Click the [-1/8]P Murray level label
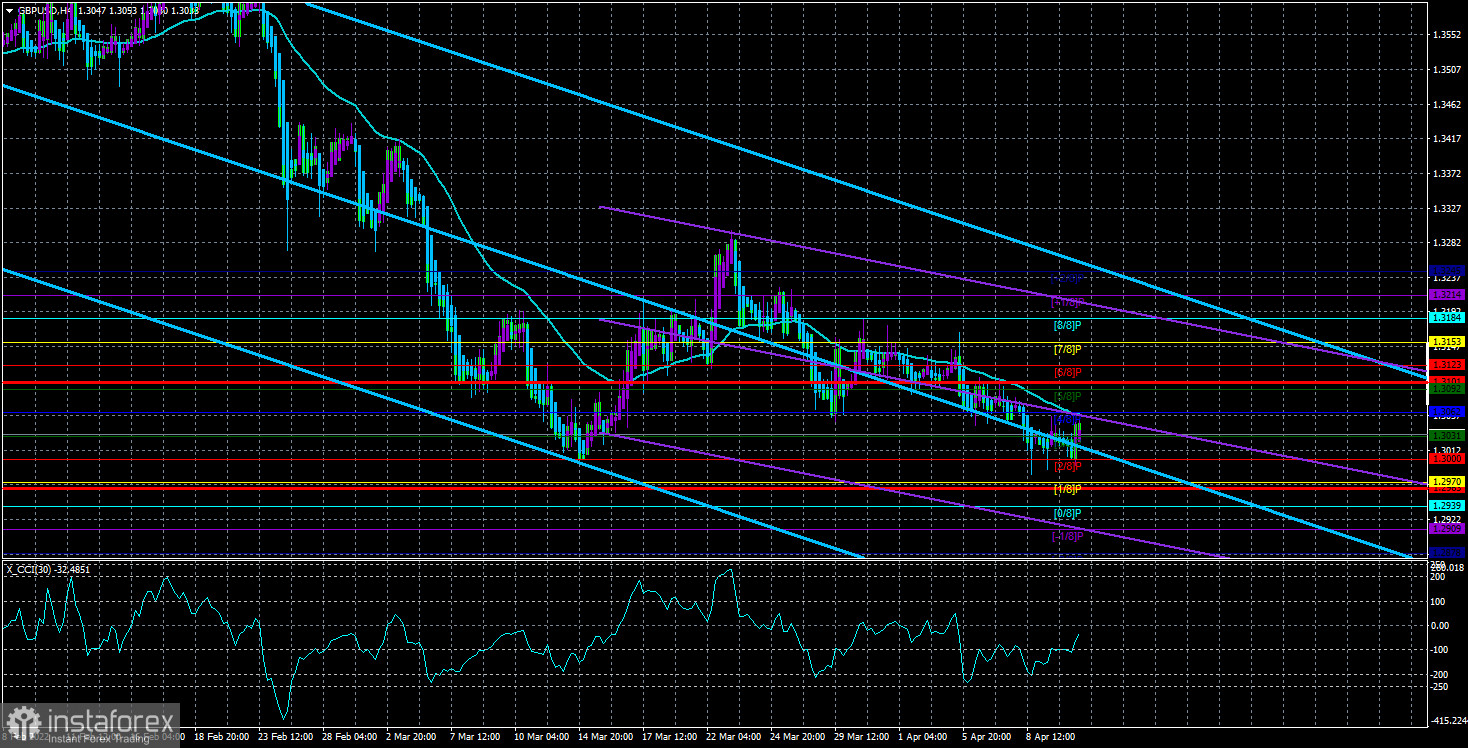 [x=1067, y=536]
